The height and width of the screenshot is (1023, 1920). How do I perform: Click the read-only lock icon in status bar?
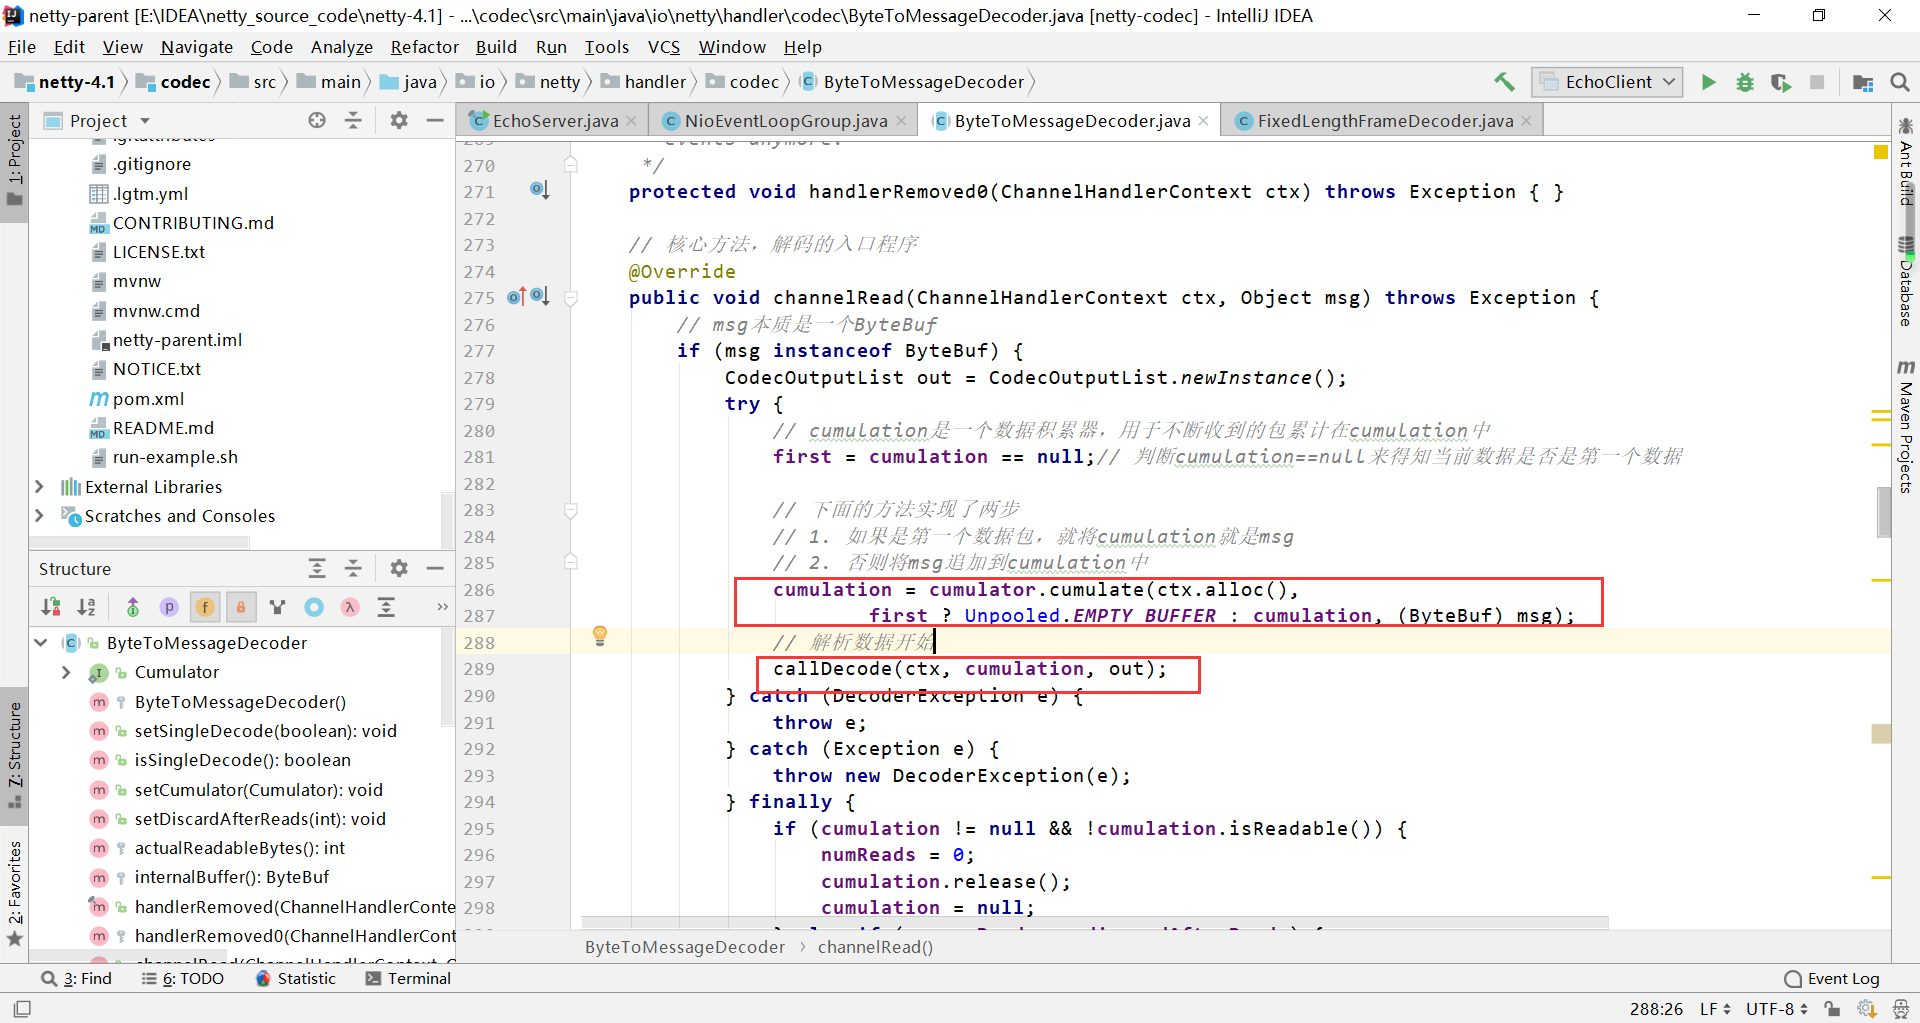click(x=1832, y=1008)
